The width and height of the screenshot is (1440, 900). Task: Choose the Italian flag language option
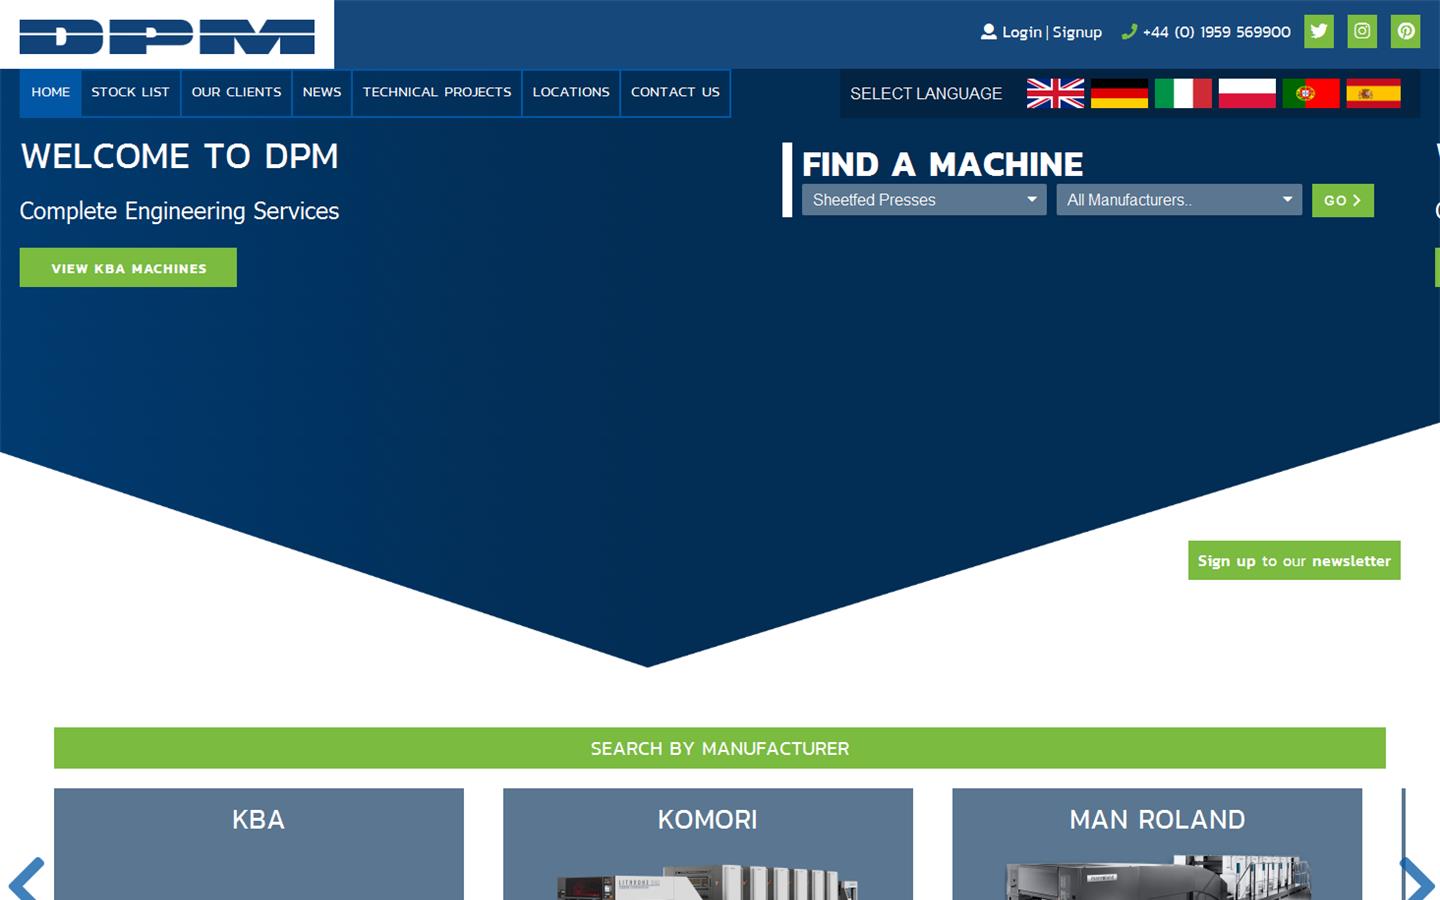pyautogui.click(x=1183, y=93)
